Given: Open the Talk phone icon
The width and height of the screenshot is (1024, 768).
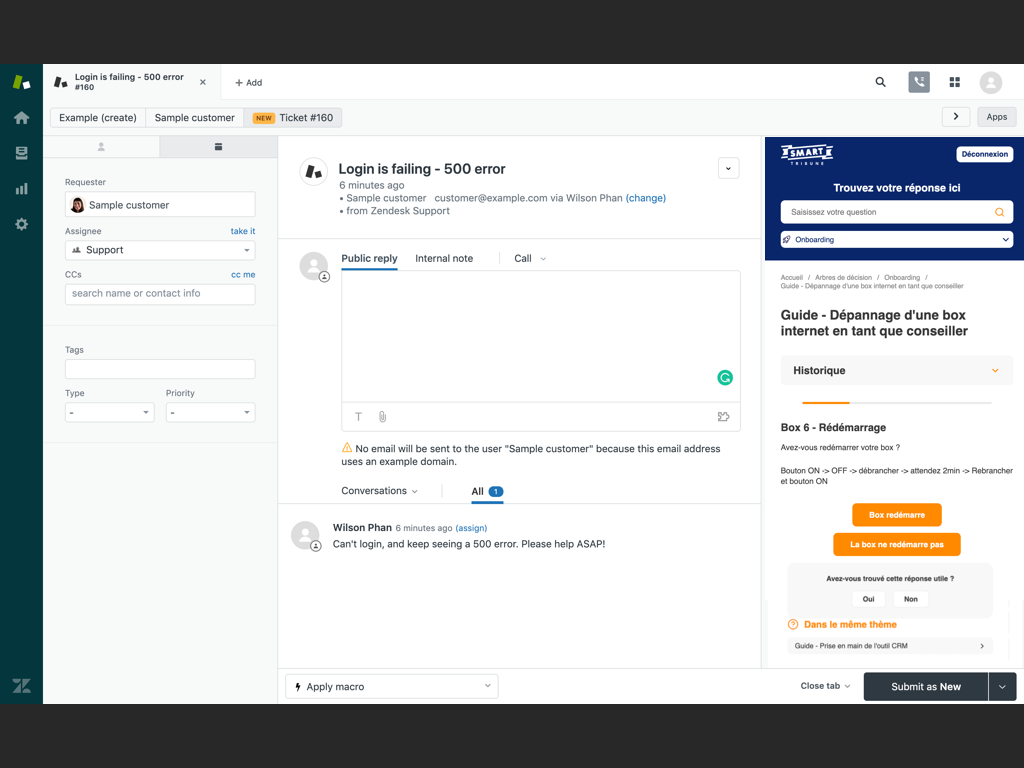Looking at the screenshot, I should 918,82.
